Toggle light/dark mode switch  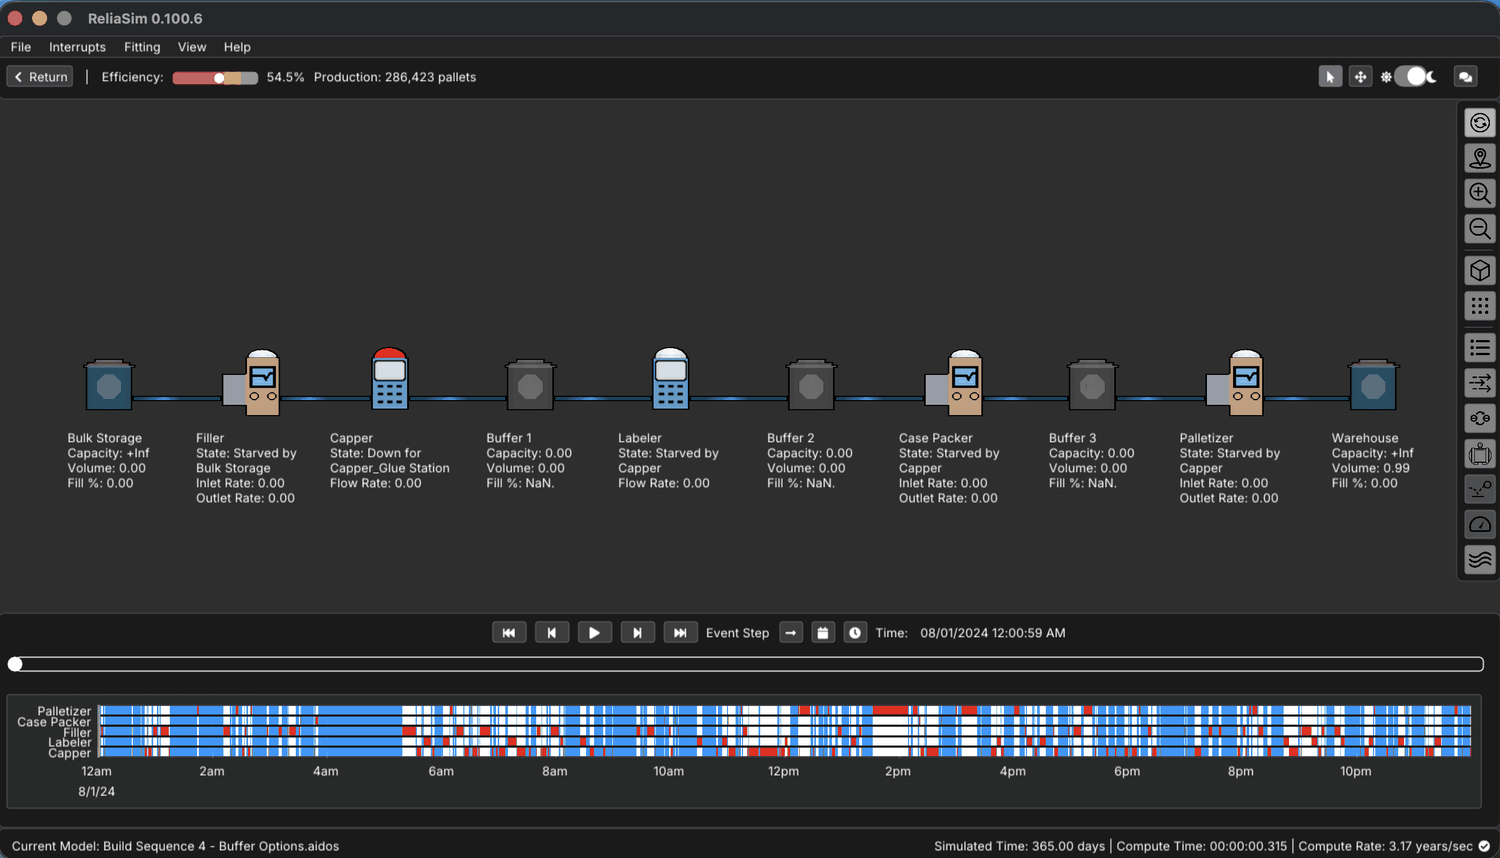1411,77
